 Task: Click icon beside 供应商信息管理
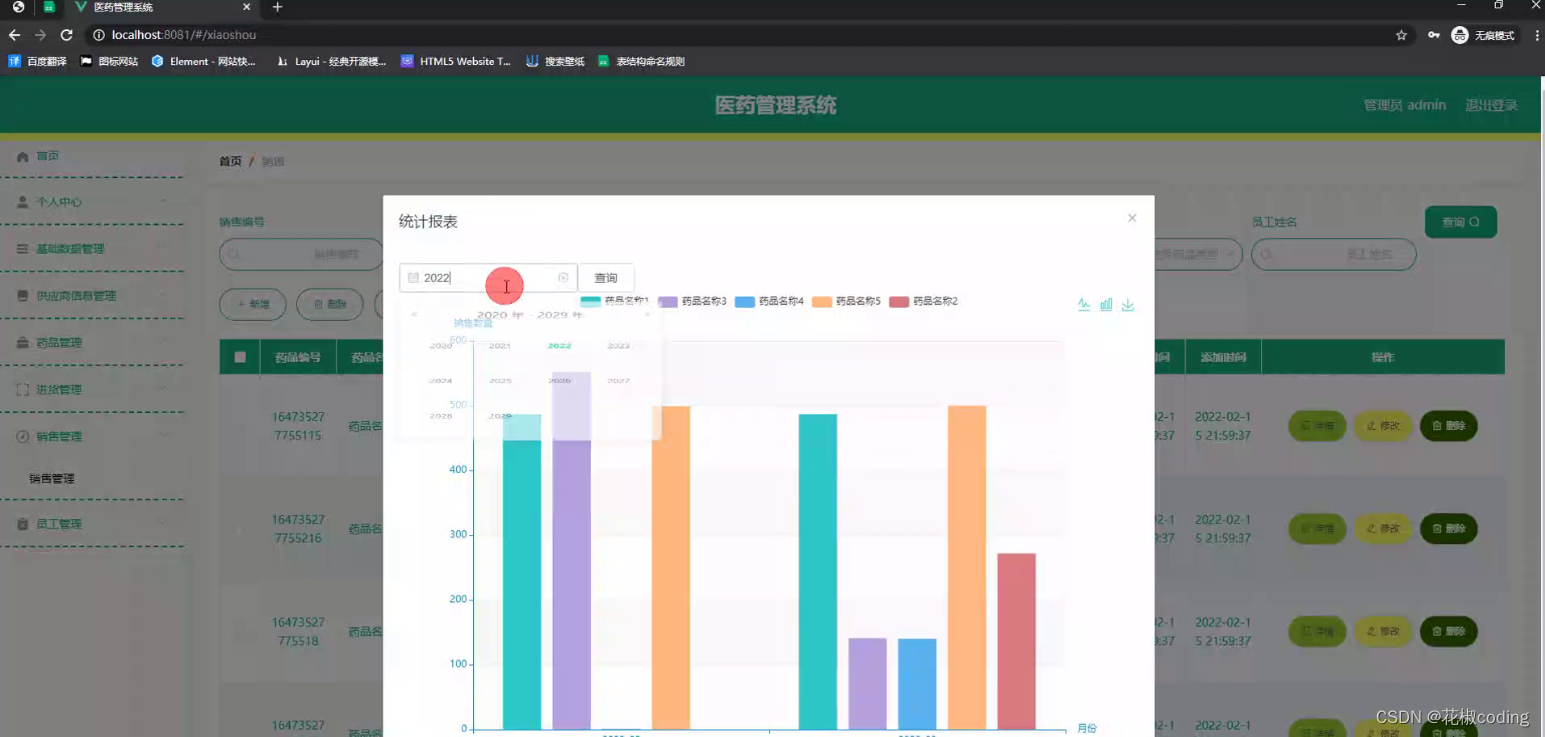(23, 296)
